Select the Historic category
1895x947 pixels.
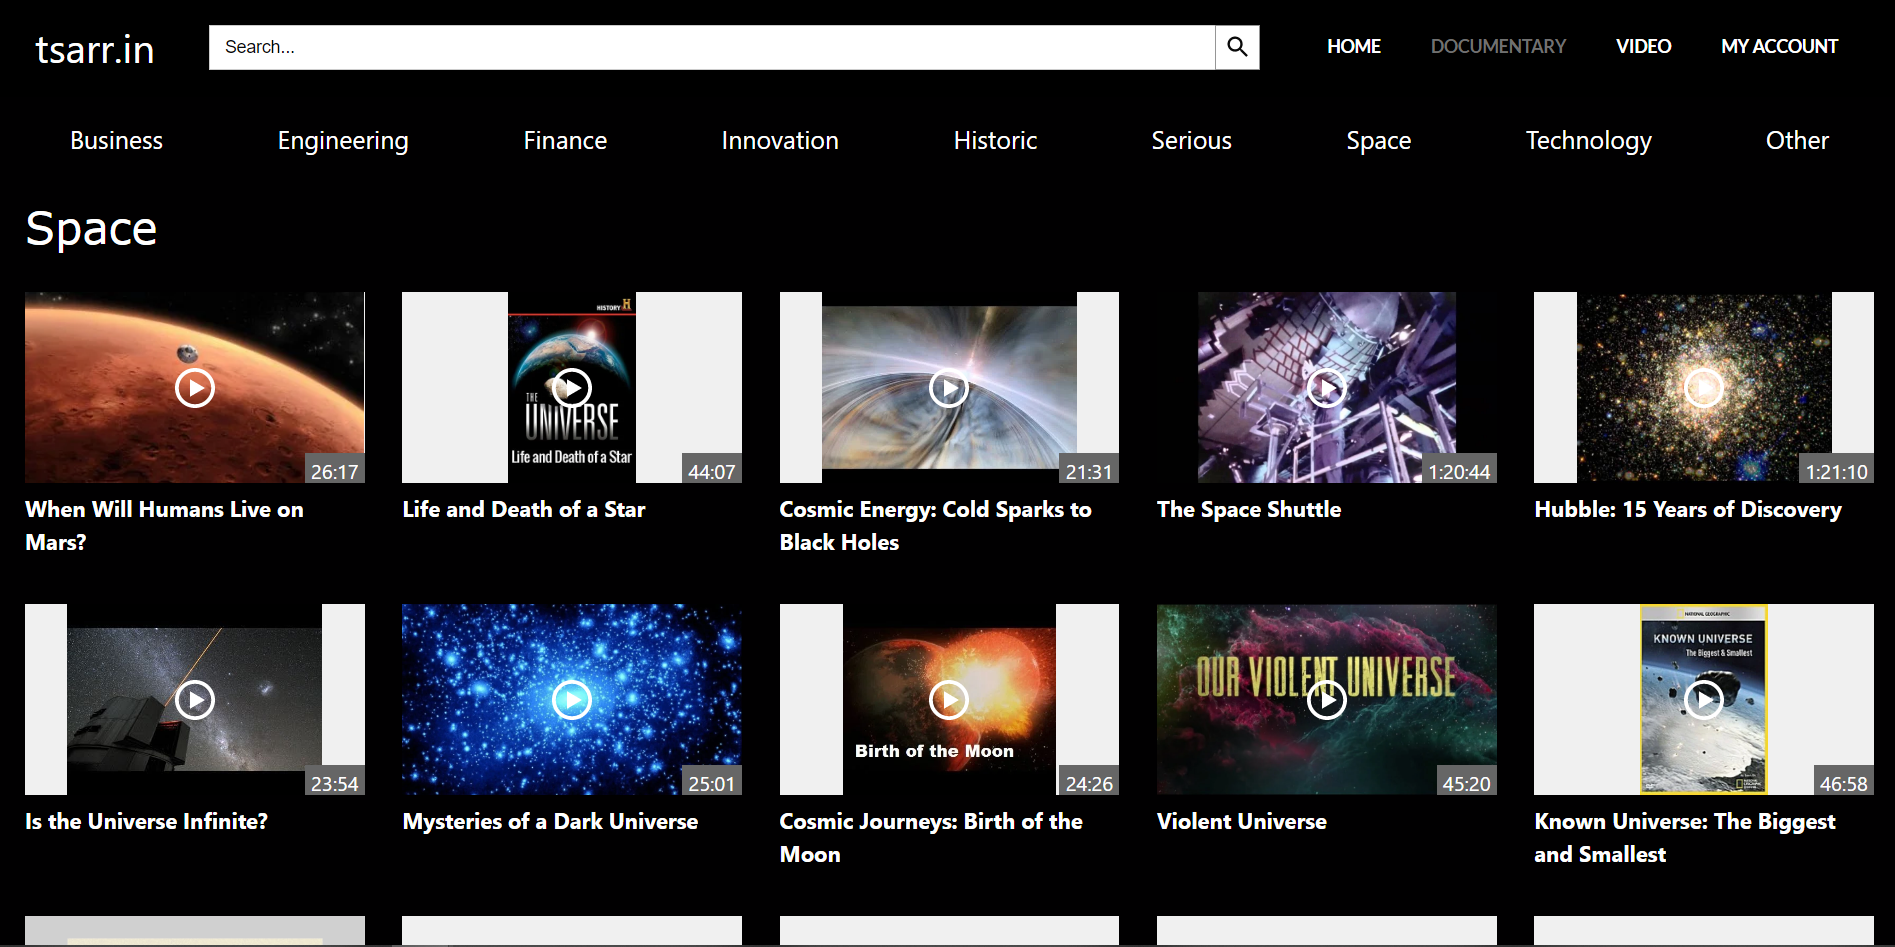pyautogui.click(x=995, y=141)
